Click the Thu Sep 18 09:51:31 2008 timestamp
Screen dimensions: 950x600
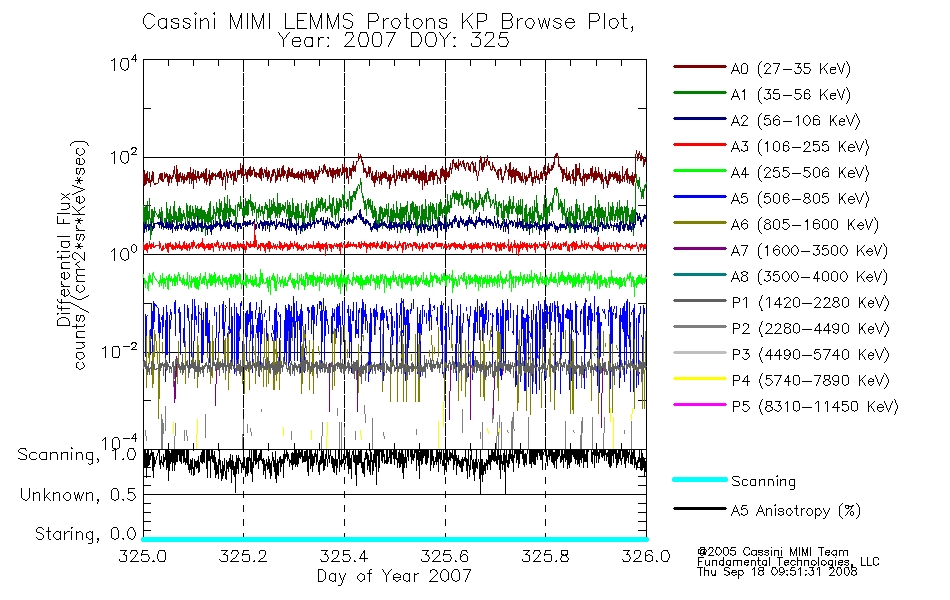(777, 572)
